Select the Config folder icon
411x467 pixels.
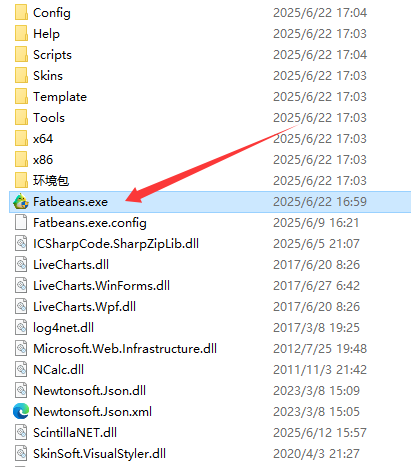click(x=21, y=13)
